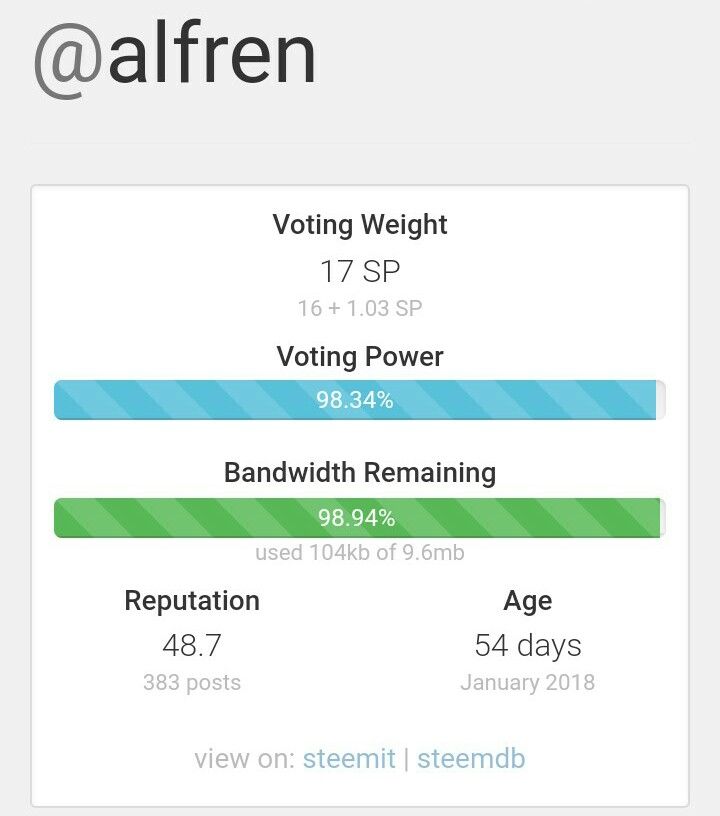Click the 54 days account age
Viewport: 720px width, 816px height.
coord(528,646)
